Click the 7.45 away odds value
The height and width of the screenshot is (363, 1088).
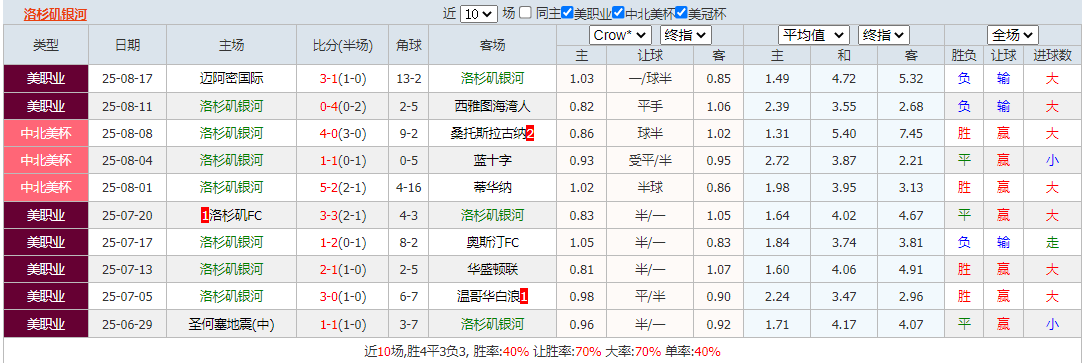pyautogui.click(x=910, y=133)
